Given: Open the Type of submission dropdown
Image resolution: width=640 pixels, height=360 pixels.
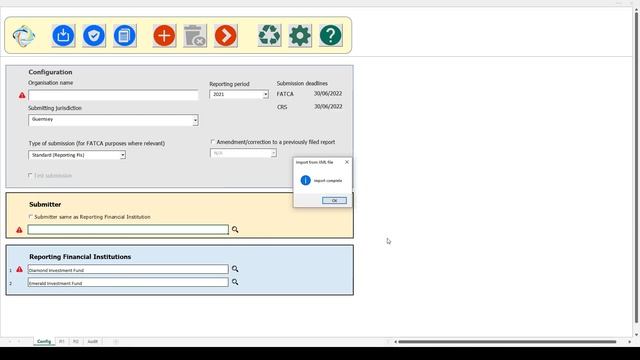Looking at the screenshot, I should click(122, 155).
